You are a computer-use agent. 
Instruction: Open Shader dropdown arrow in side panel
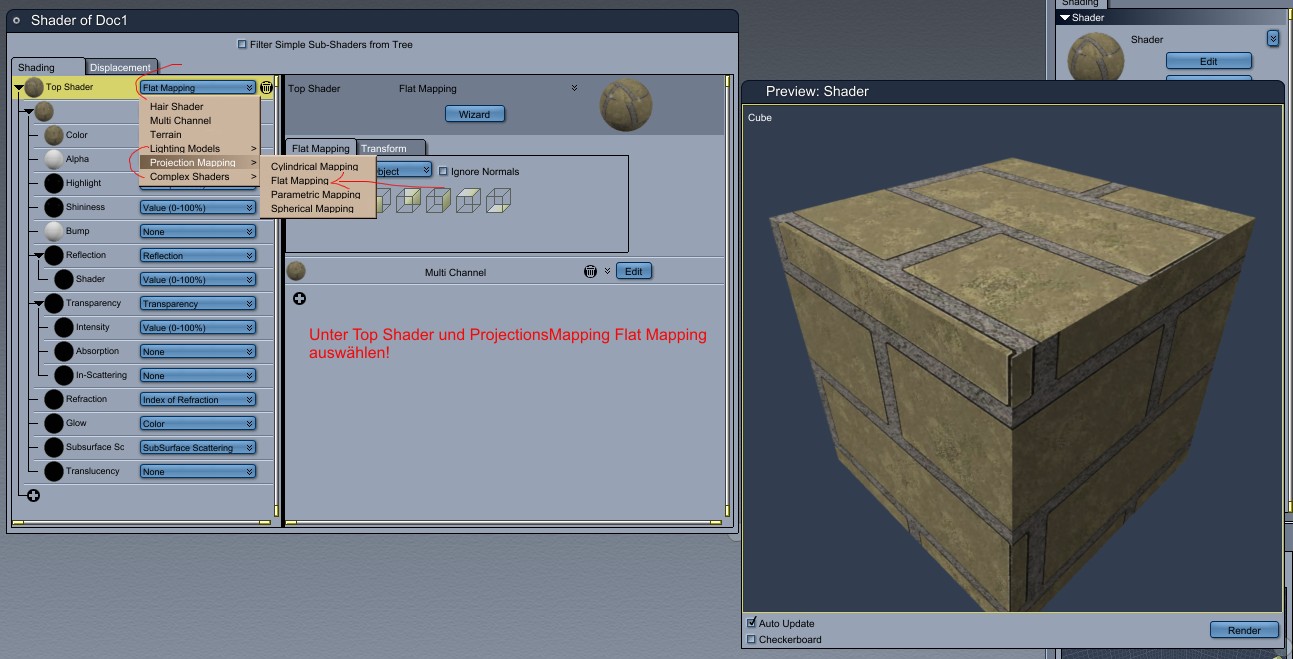1273,38
